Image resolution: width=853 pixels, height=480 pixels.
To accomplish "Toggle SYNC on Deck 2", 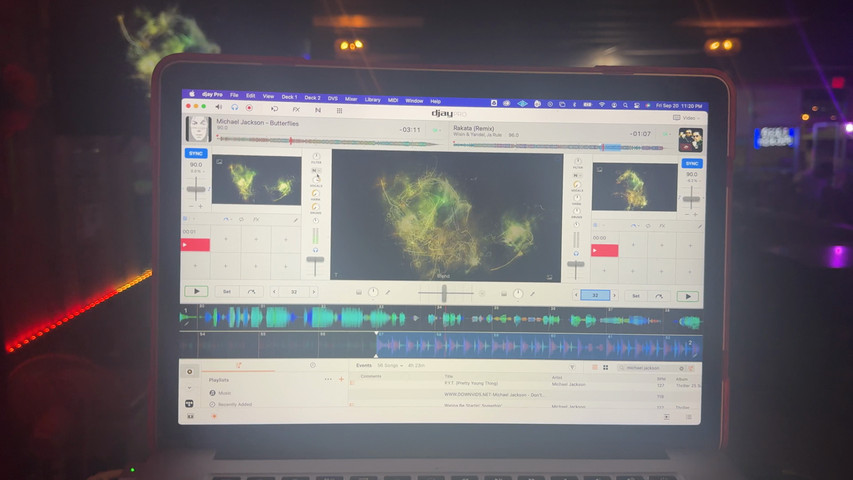I will (692, 163).
